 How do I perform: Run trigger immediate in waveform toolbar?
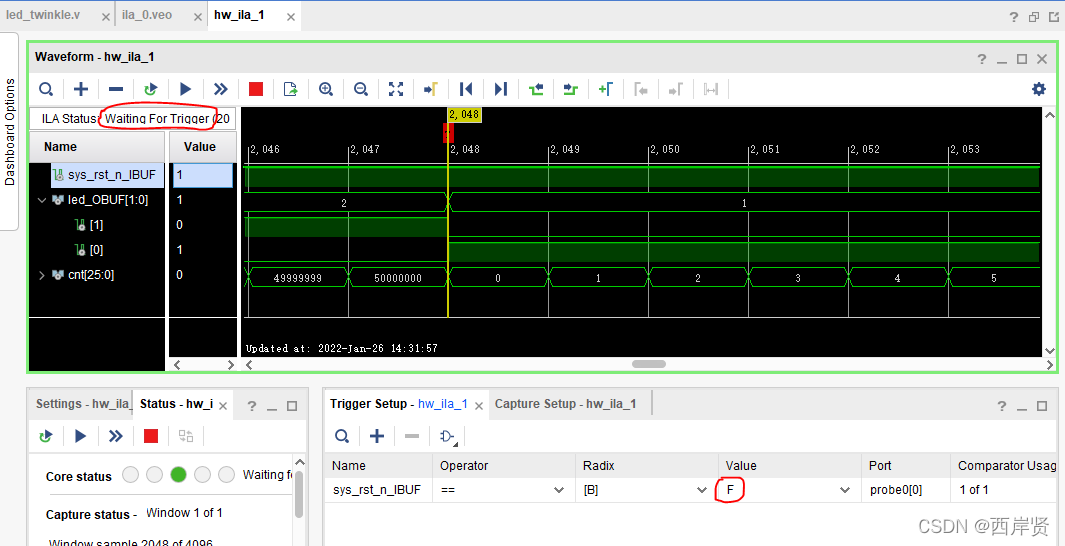pyautogui.click(x=221, y=89)
